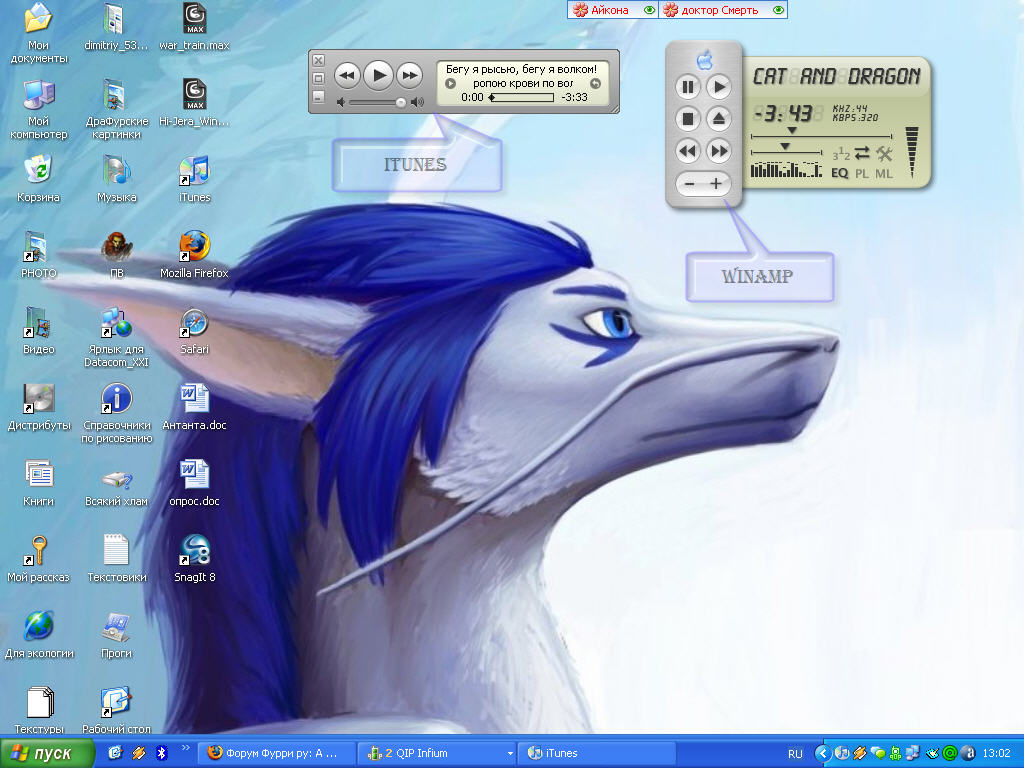Click fast-forward in the iTunes mini player

tap(409, 76)
